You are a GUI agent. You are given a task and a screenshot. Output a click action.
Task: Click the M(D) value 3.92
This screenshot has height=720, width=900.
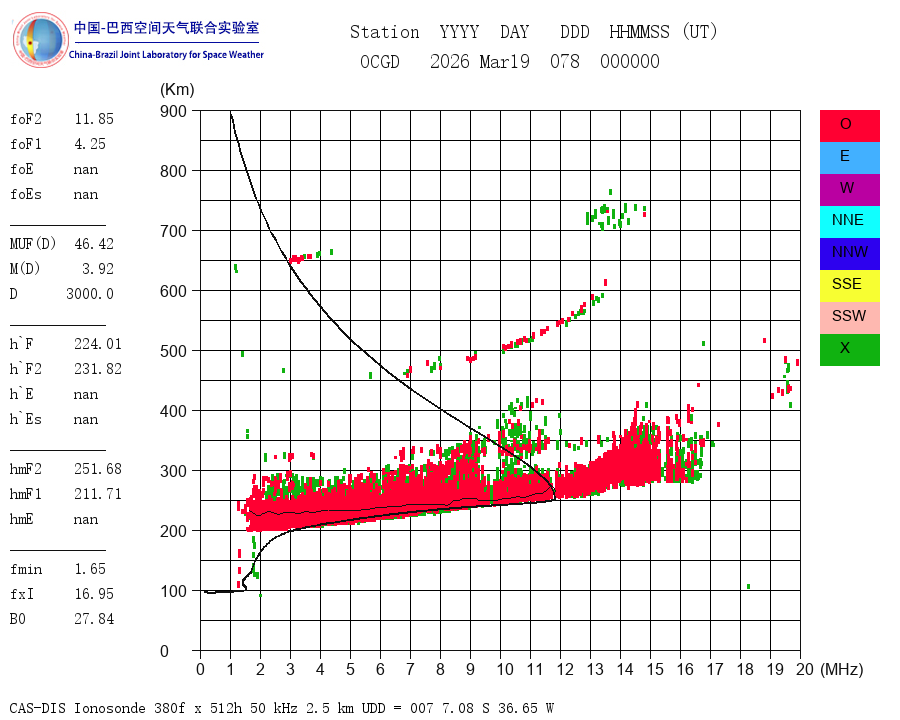pyautogui.click(x=98, y=269)
